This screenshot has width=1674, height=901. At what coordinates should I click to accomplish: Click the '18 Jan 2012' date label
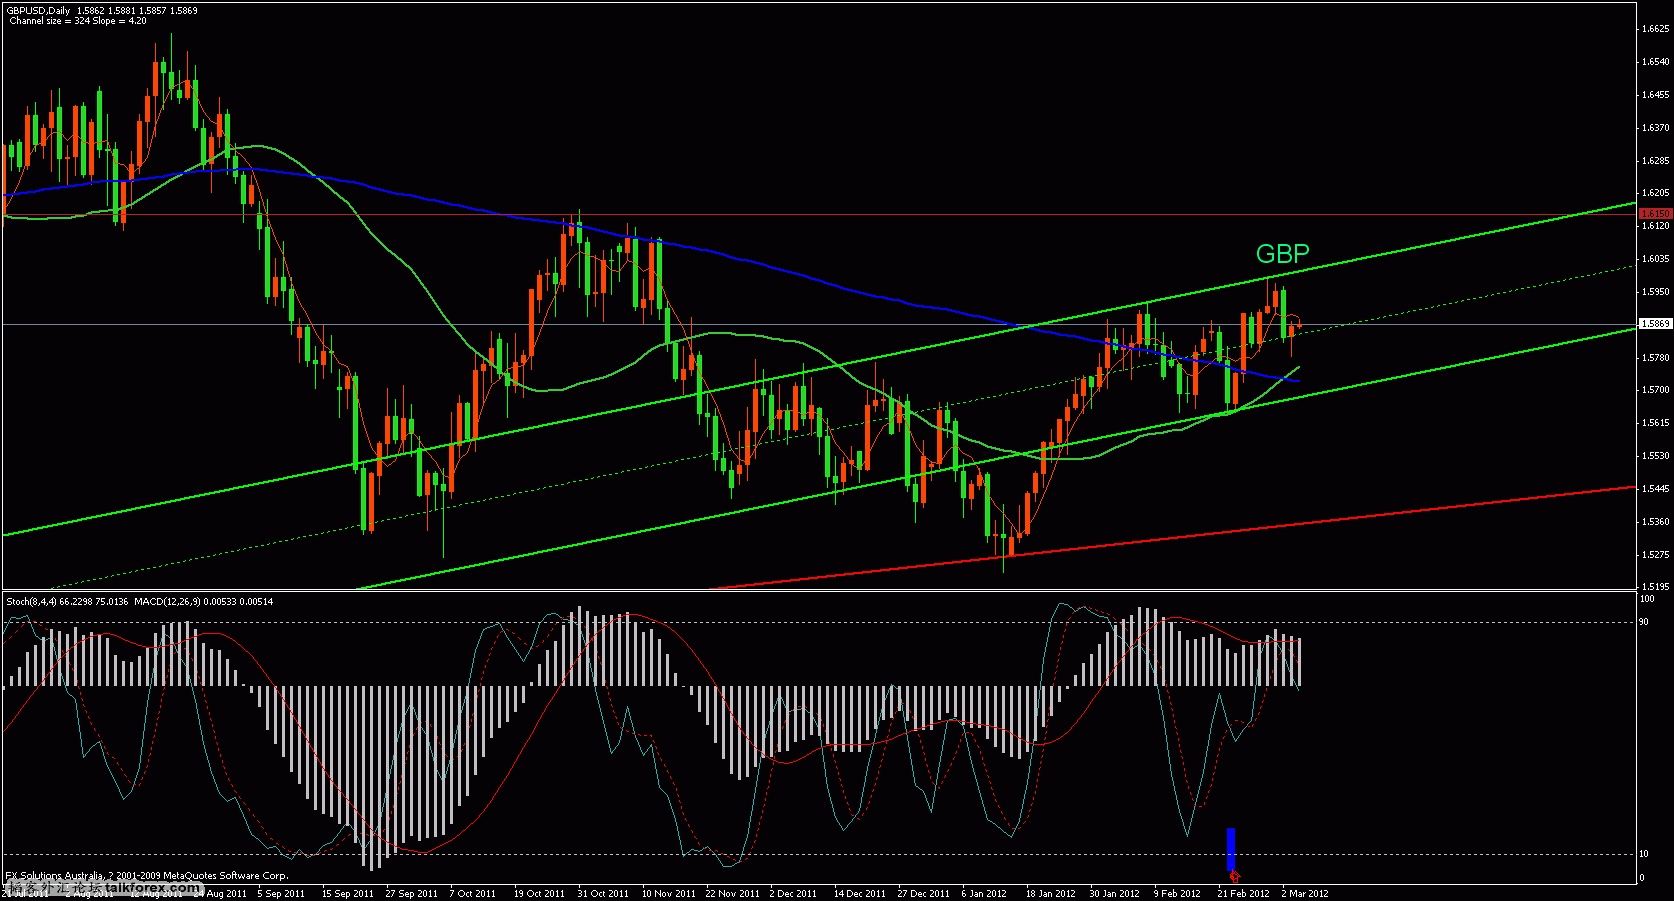coord(1050,894)
